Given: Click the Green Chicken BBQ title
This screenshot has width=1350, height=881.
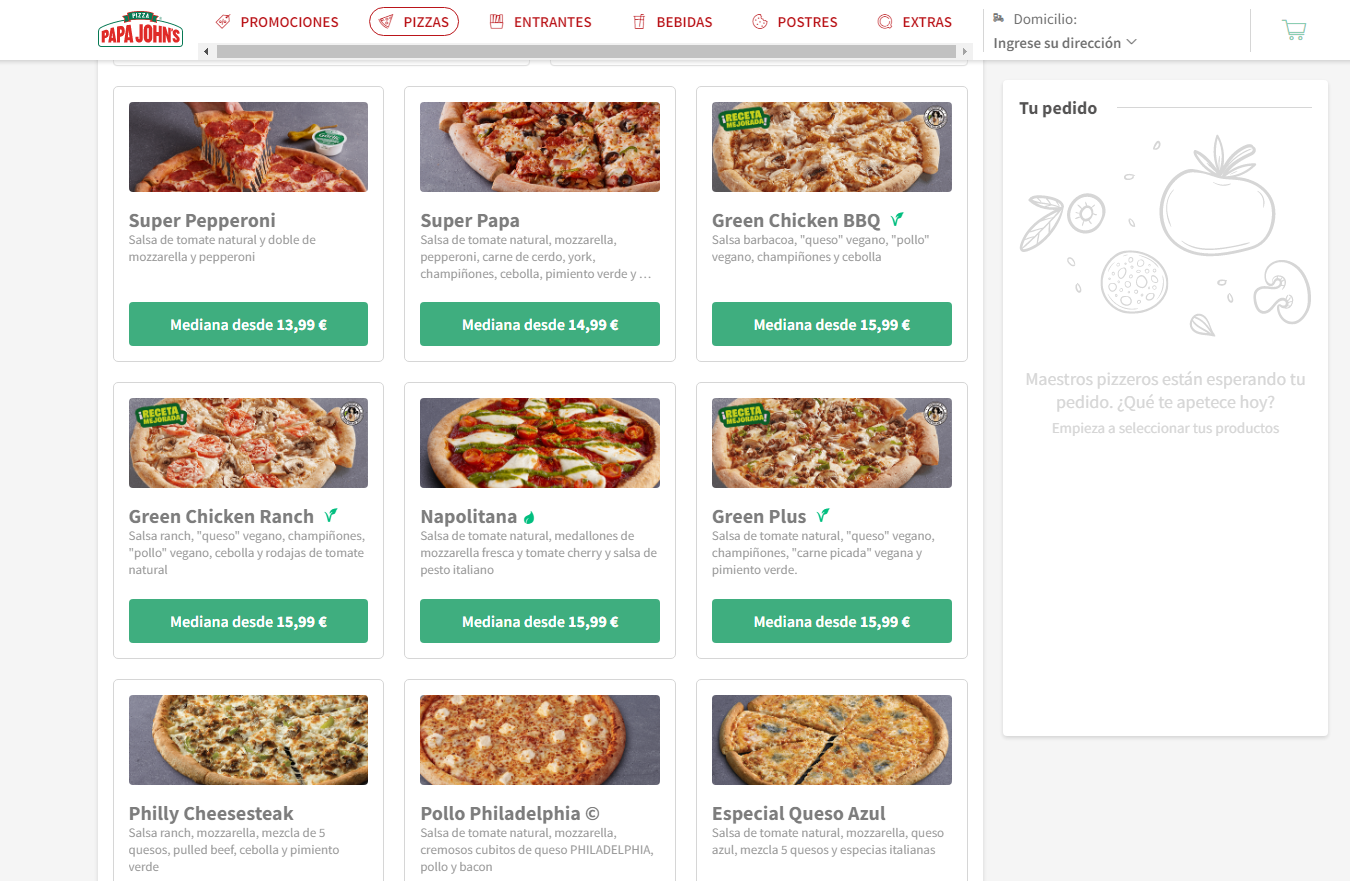Looking at the screenshot, I should [x=796, y=220].
